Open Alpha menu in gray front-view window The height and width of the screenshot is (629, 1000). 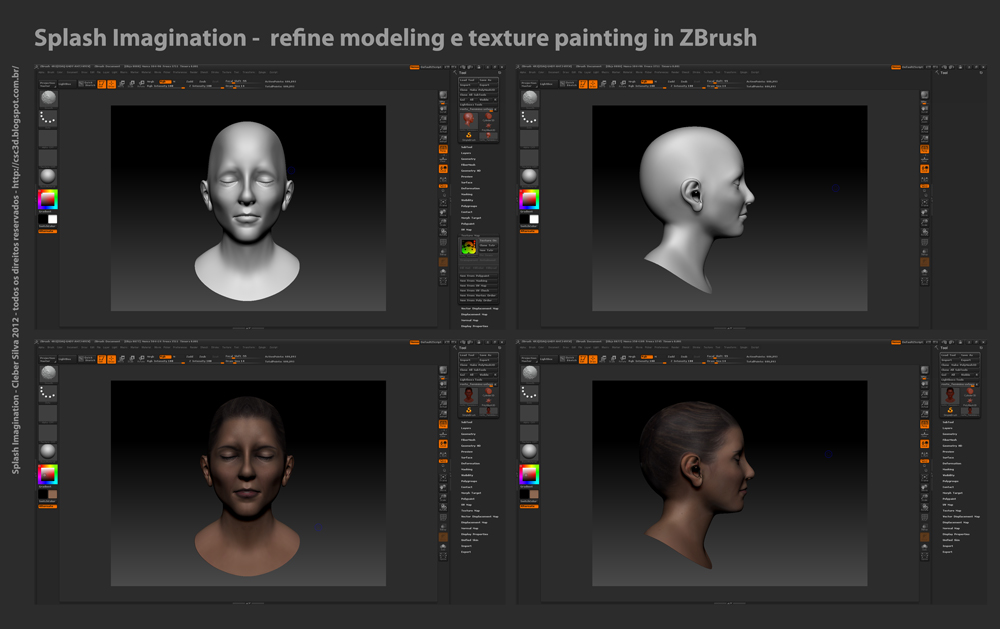pos(41,72)
